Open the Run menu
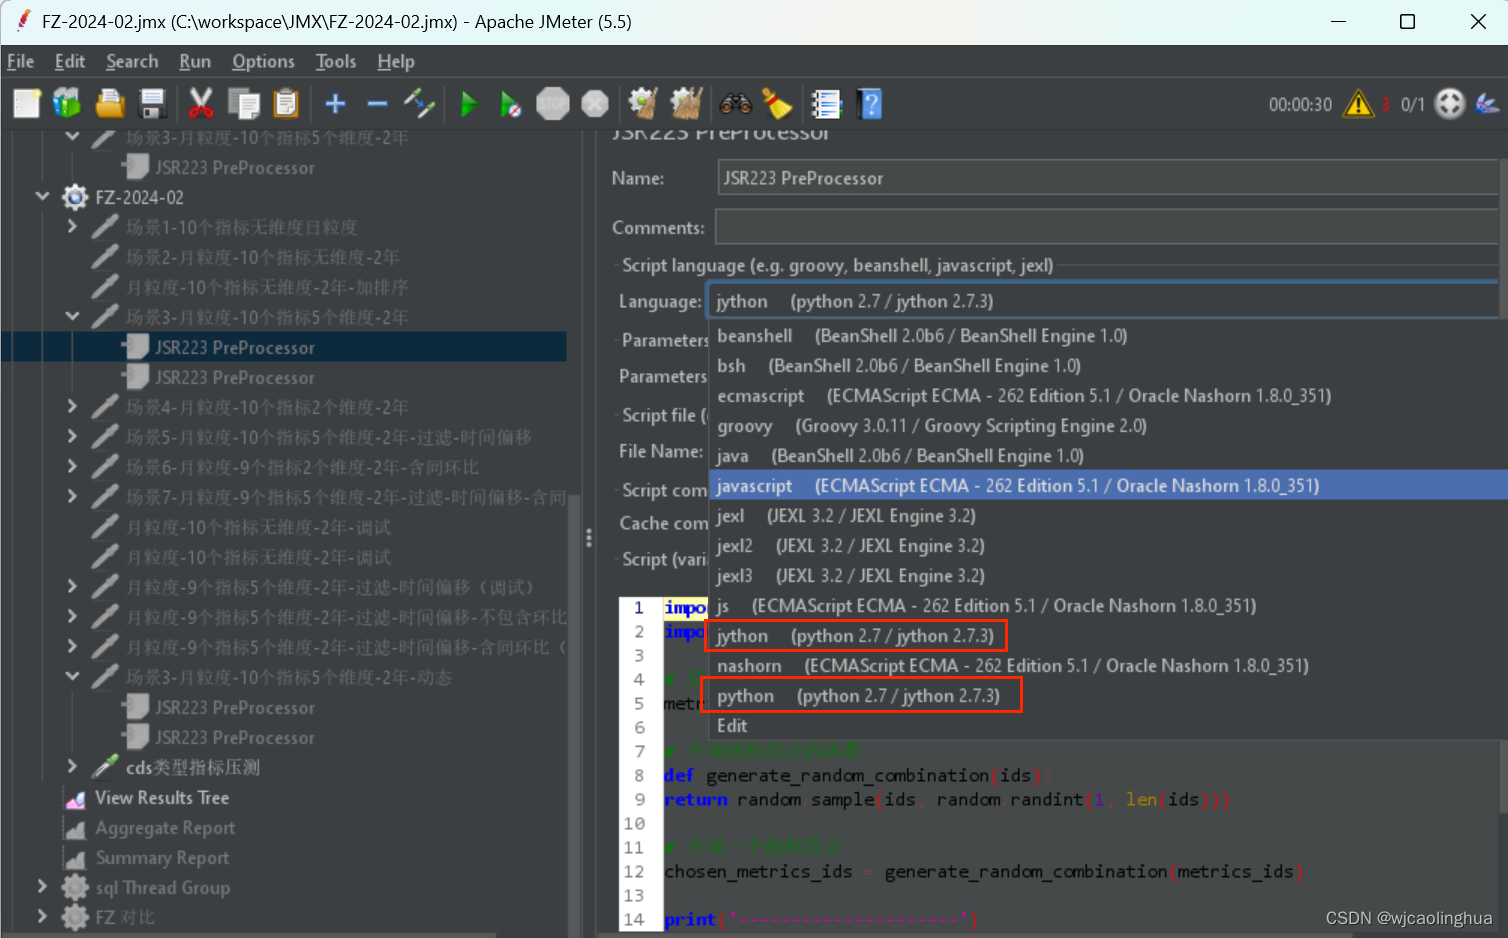The height and width of the screenshot is (938, 1508). [x=194, y=61]
